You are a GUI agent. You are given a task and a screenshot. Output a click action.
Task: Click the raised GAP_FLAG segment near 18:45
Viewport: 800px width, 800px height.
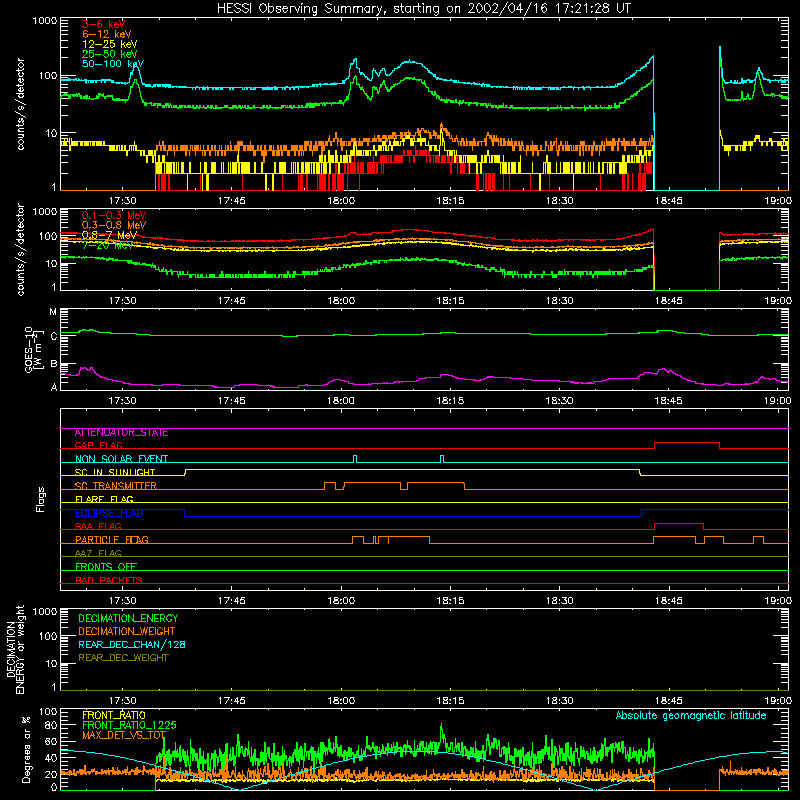tap(687, 443)
